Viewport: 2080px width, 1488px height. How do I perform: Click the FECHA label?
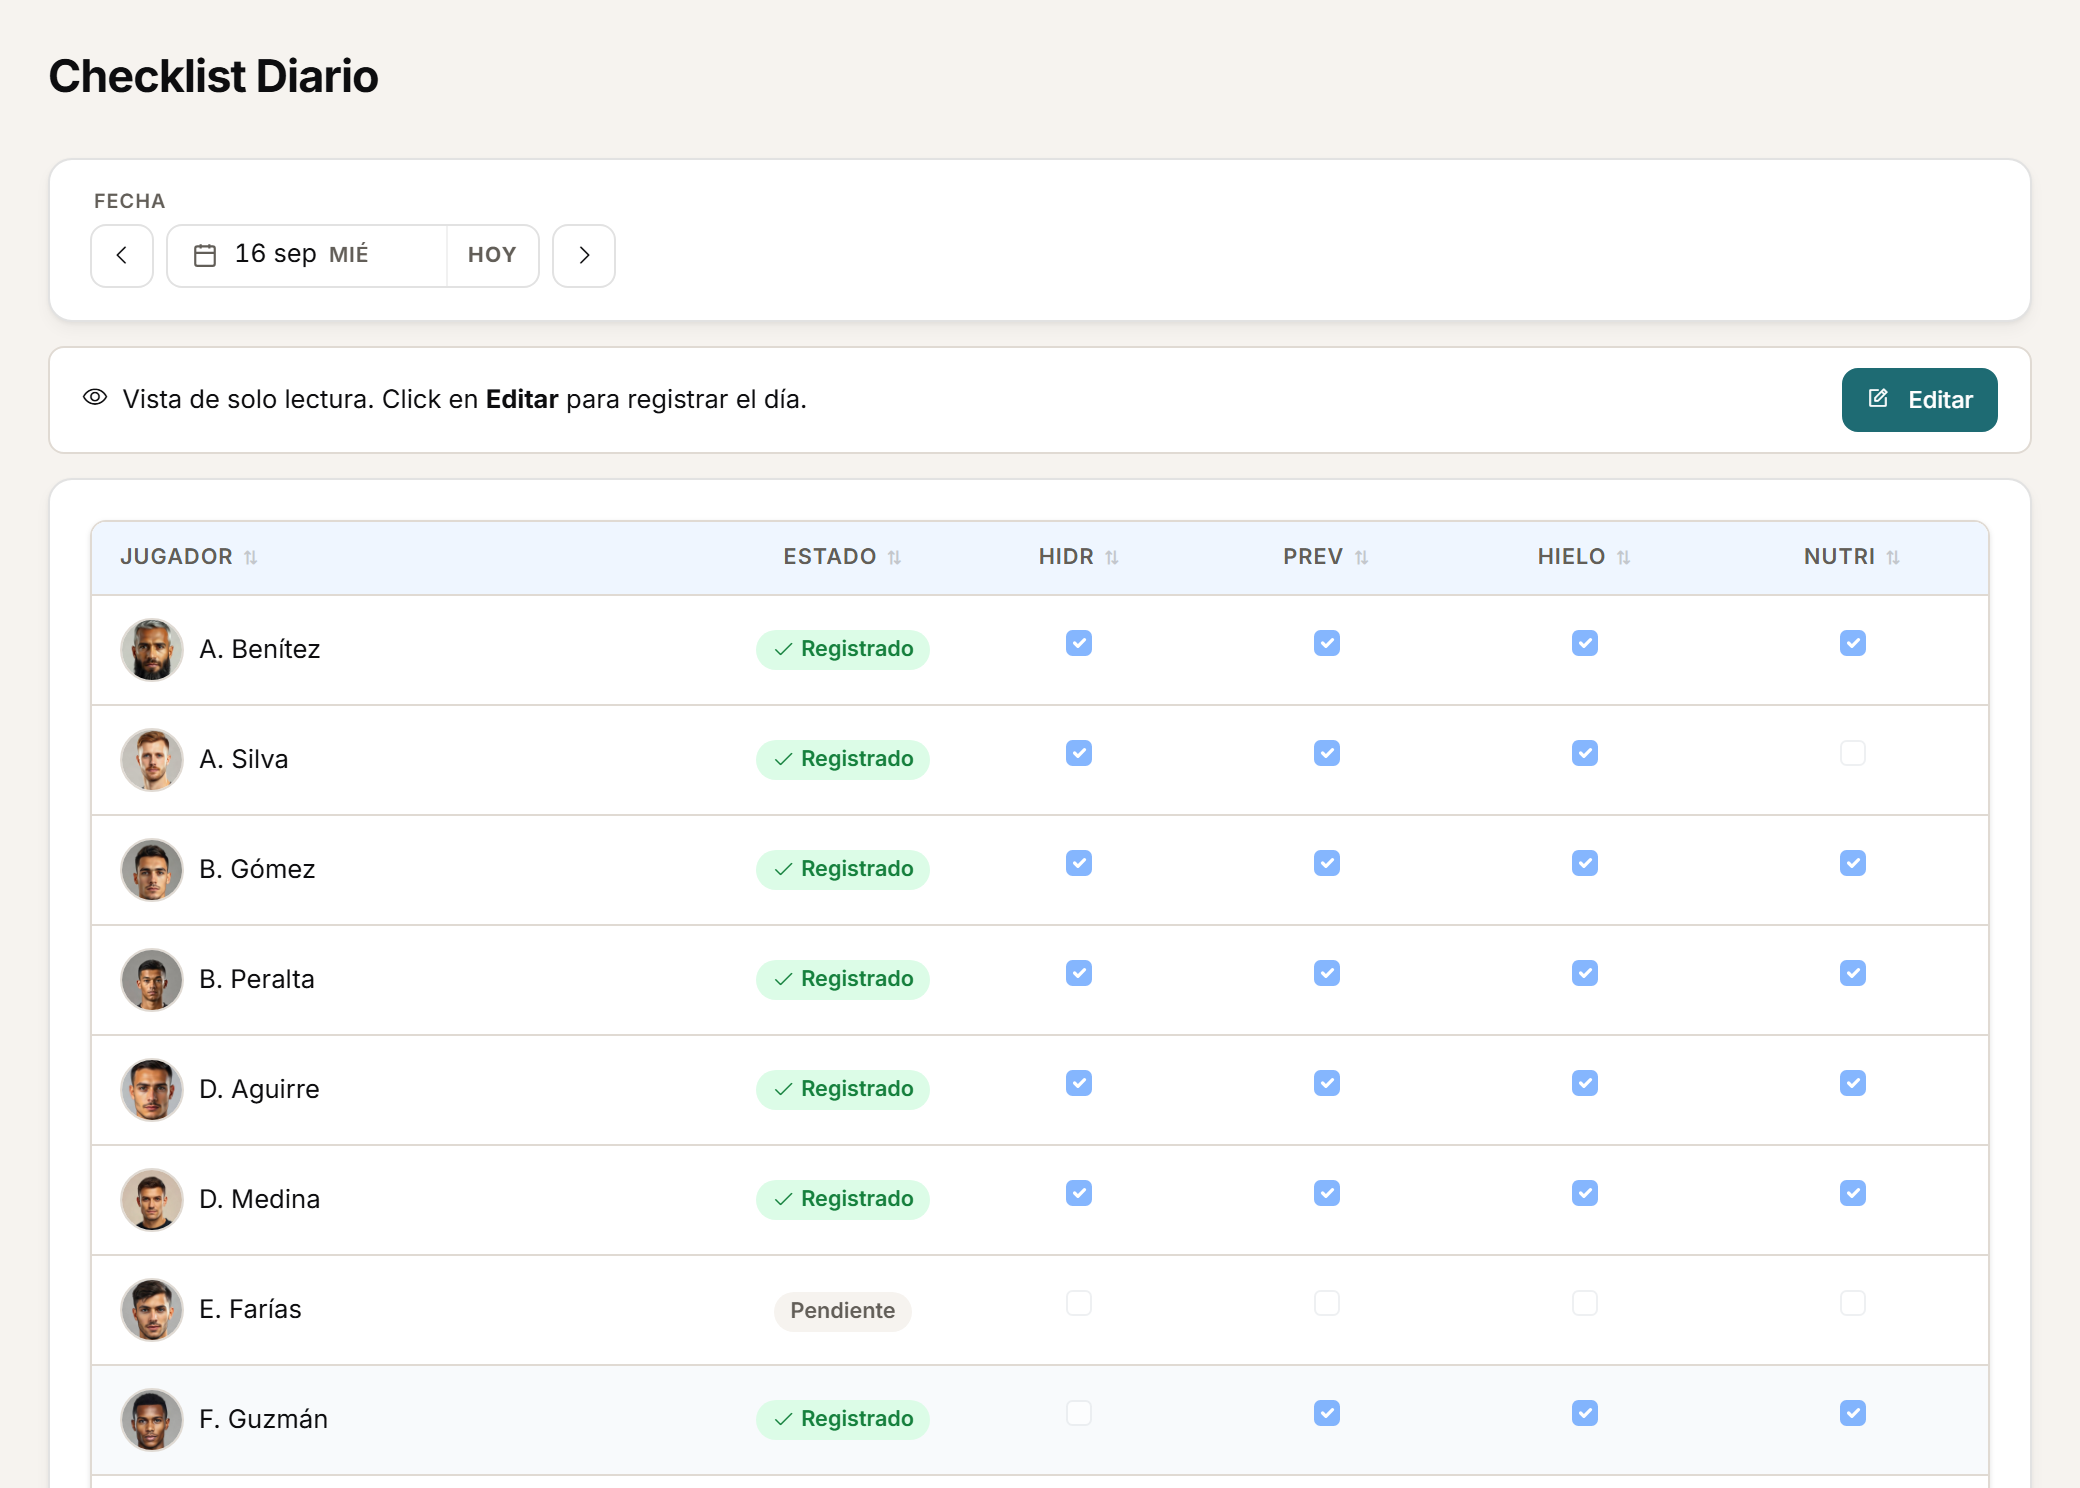(x=130, y=201)
